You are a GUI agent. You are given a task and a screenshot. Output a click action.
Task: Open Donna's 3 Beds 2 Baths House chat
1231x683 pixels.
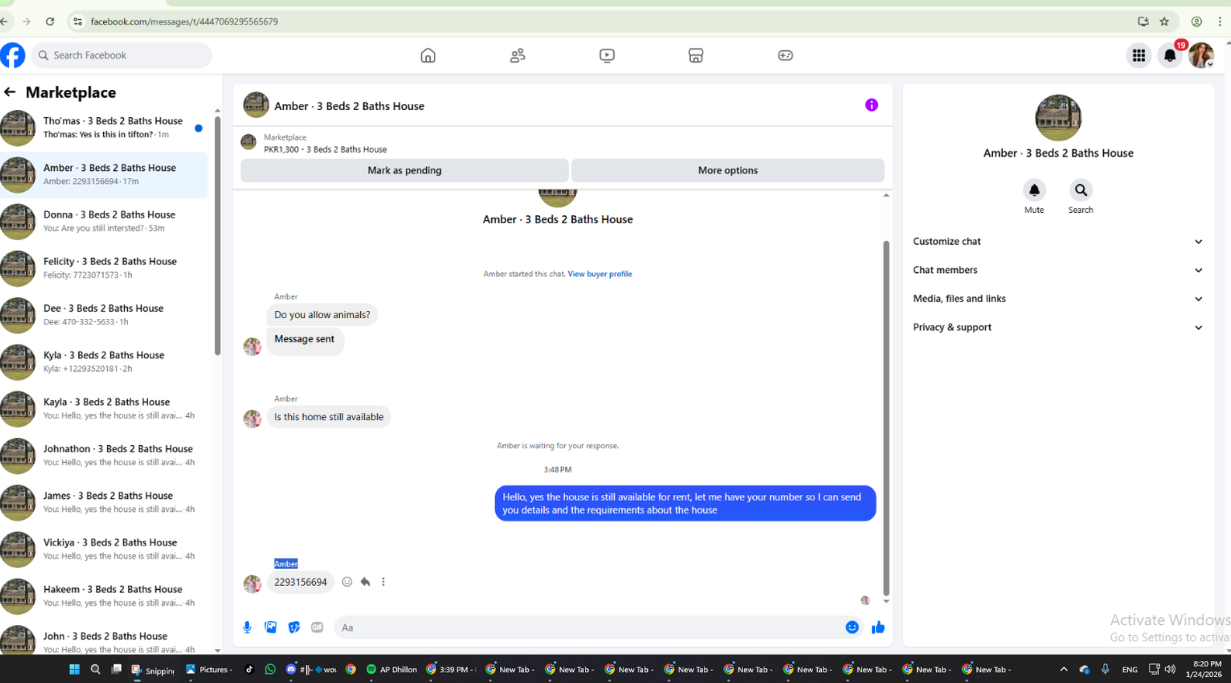pyautogui.click(x=104, y=221)
